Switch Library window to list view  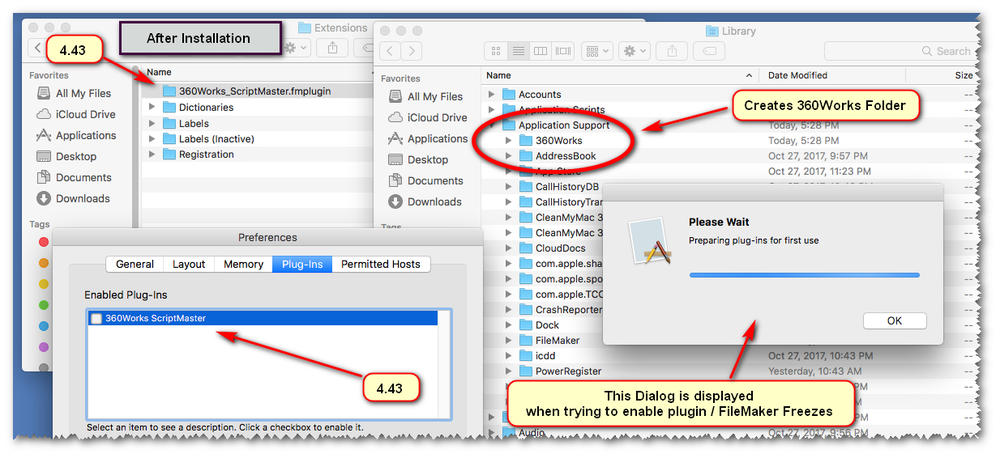(518, 51)
